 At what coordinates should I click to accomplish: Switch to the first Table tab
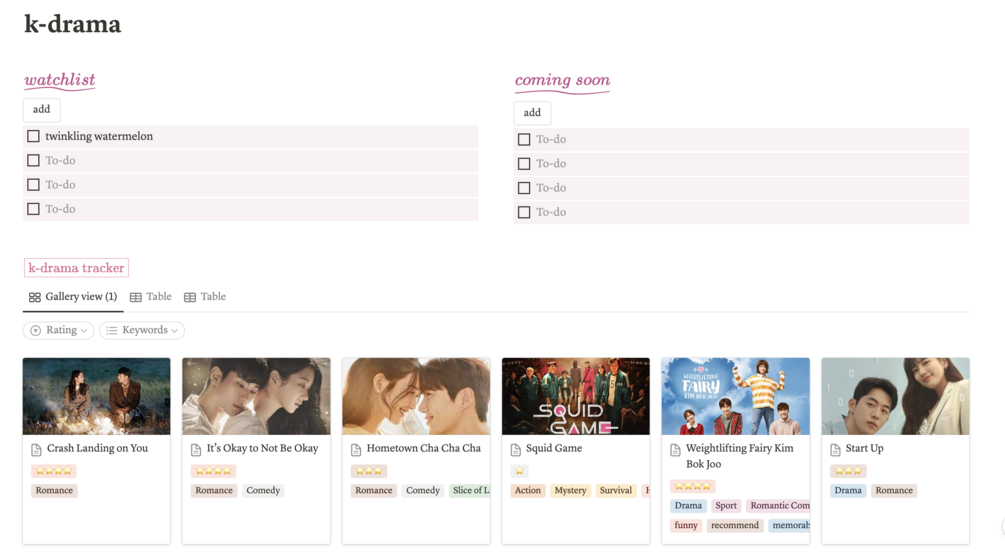tap(151, 297)
